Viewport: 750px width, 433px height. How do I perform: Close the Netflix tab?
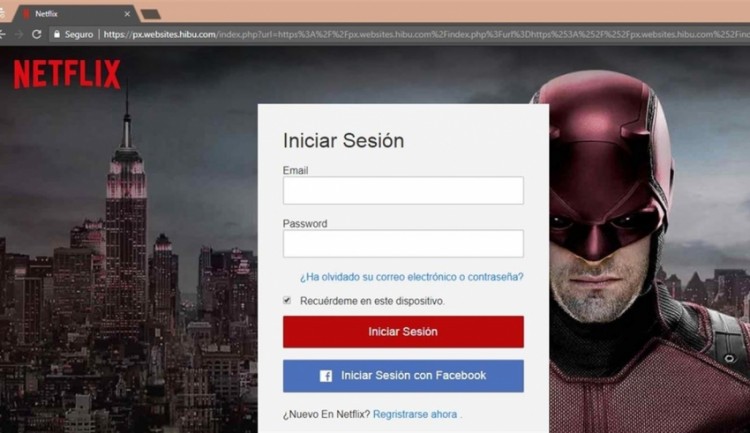click(x=127, y=14)
